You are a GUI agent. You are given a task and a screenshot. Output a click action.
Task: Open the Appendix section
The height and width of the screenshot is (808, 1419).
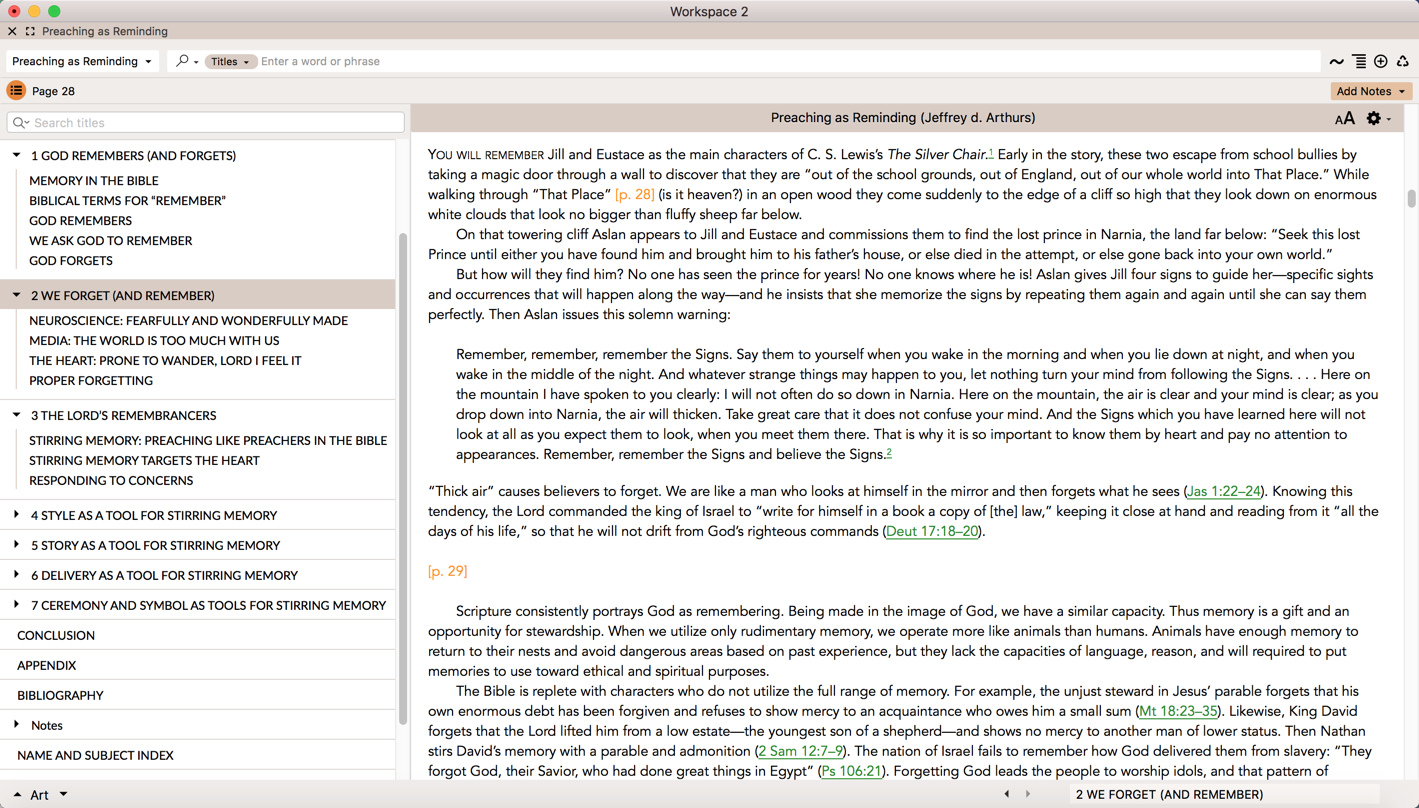tap(46, 665)
